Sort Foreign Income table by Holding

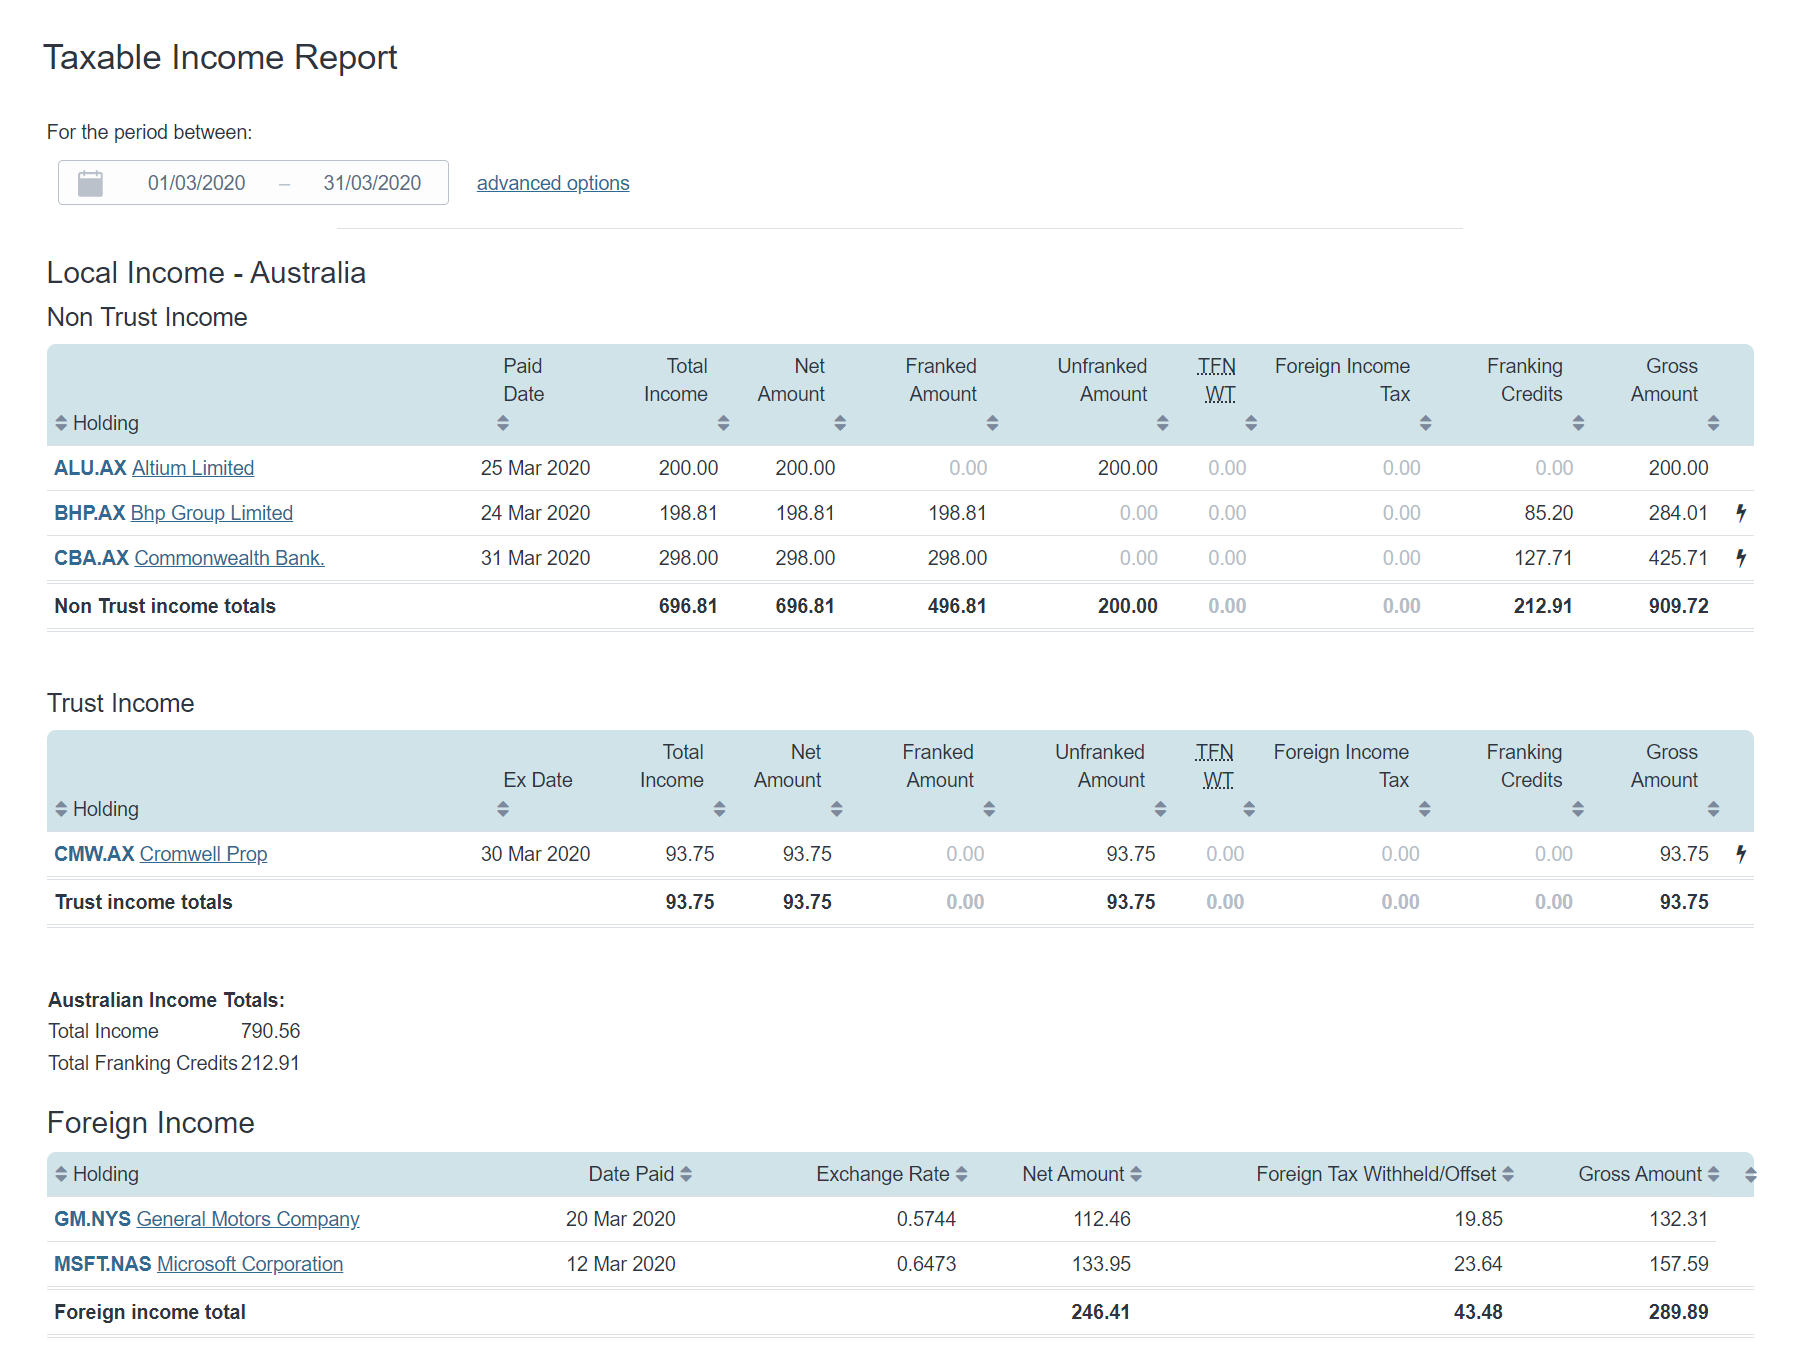pyautogui.click(x=61, y=1174)
